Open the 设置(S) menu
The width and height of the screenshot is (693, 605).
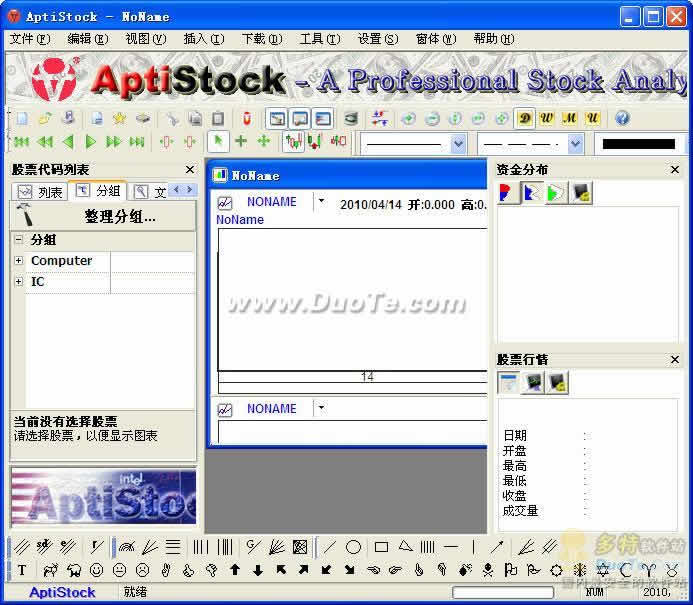[x=378, y=39]
